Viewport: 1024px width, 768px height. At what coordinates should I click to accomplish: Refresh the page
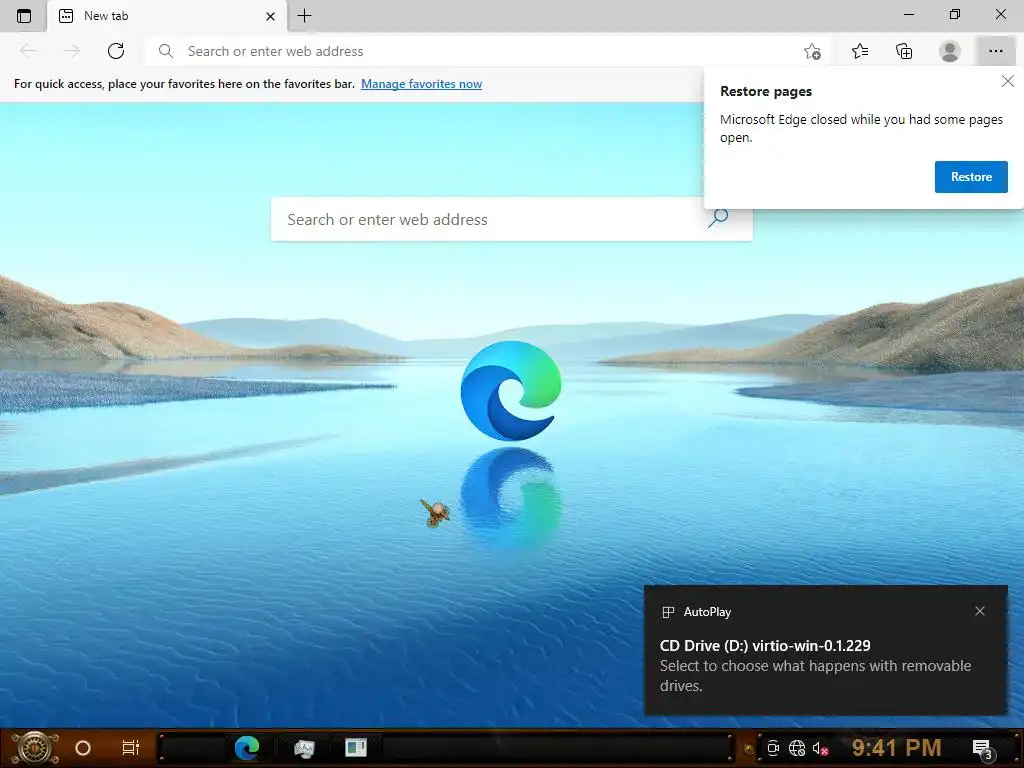[116, 51]
